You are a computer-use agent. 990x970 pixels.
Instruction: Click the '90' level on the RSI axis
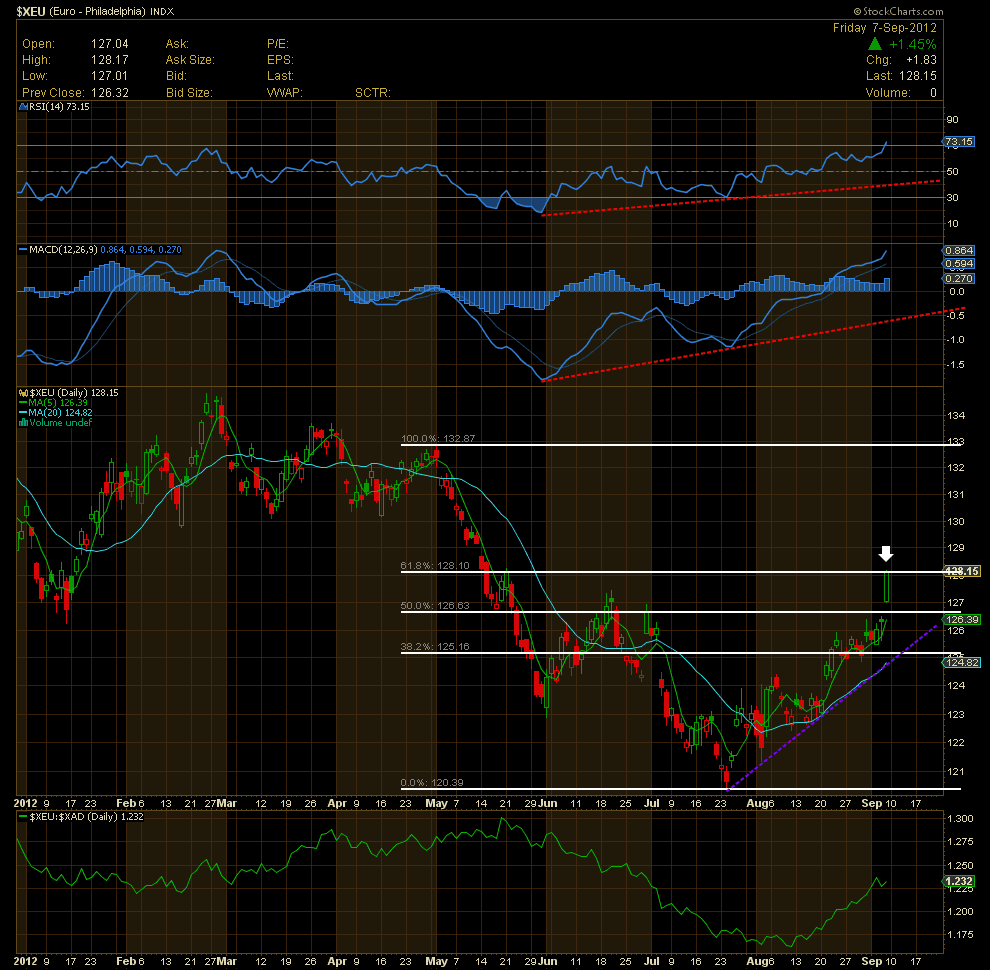point(952,120)
